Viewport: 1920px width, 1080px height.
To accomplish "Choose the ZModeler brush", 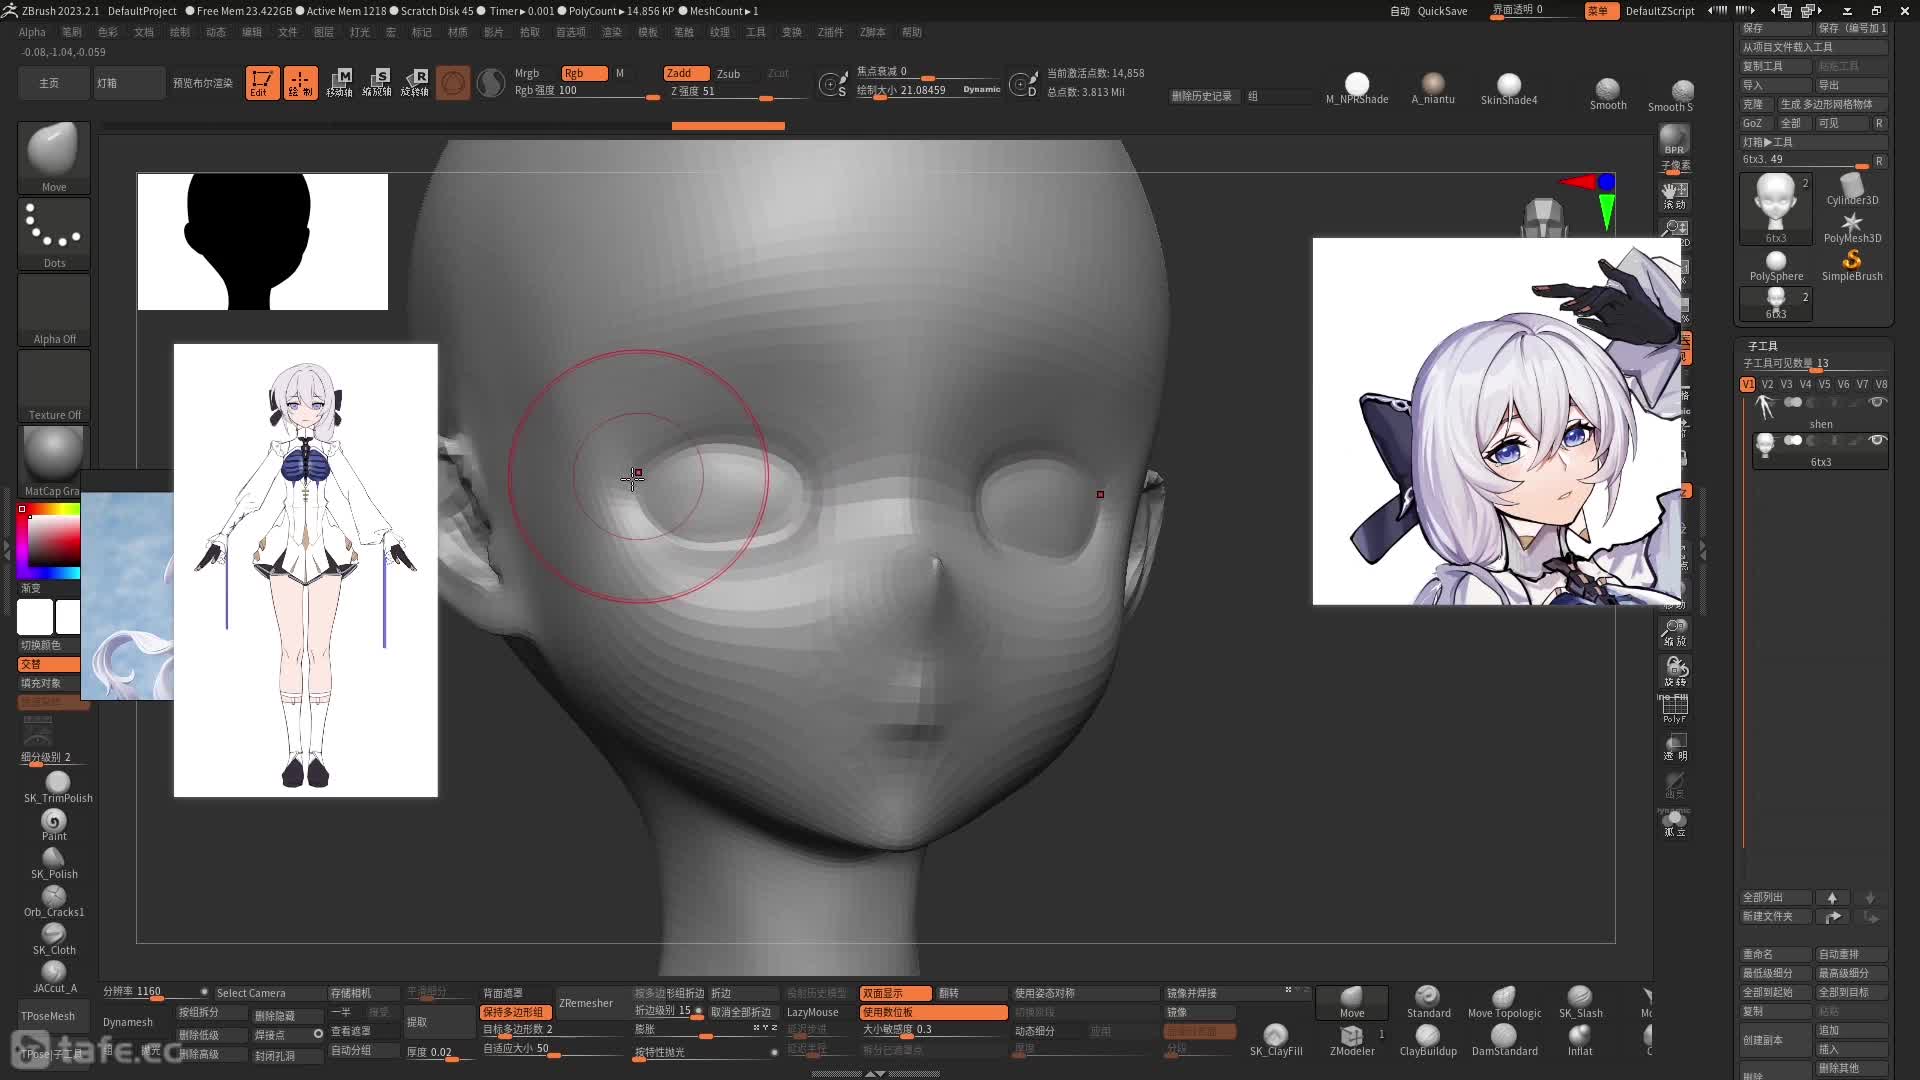I will (x=1352, y=1040).
